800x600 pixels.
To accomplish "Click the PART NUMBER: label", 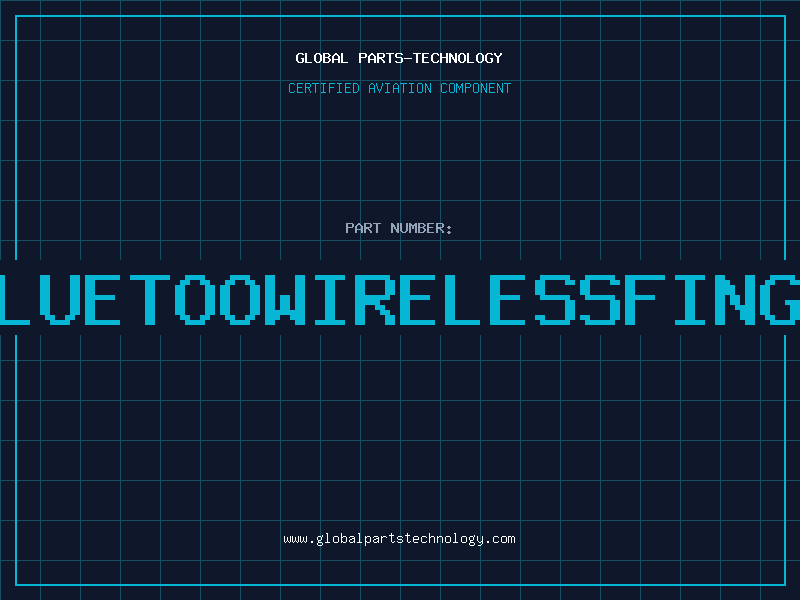I will 399,228.
